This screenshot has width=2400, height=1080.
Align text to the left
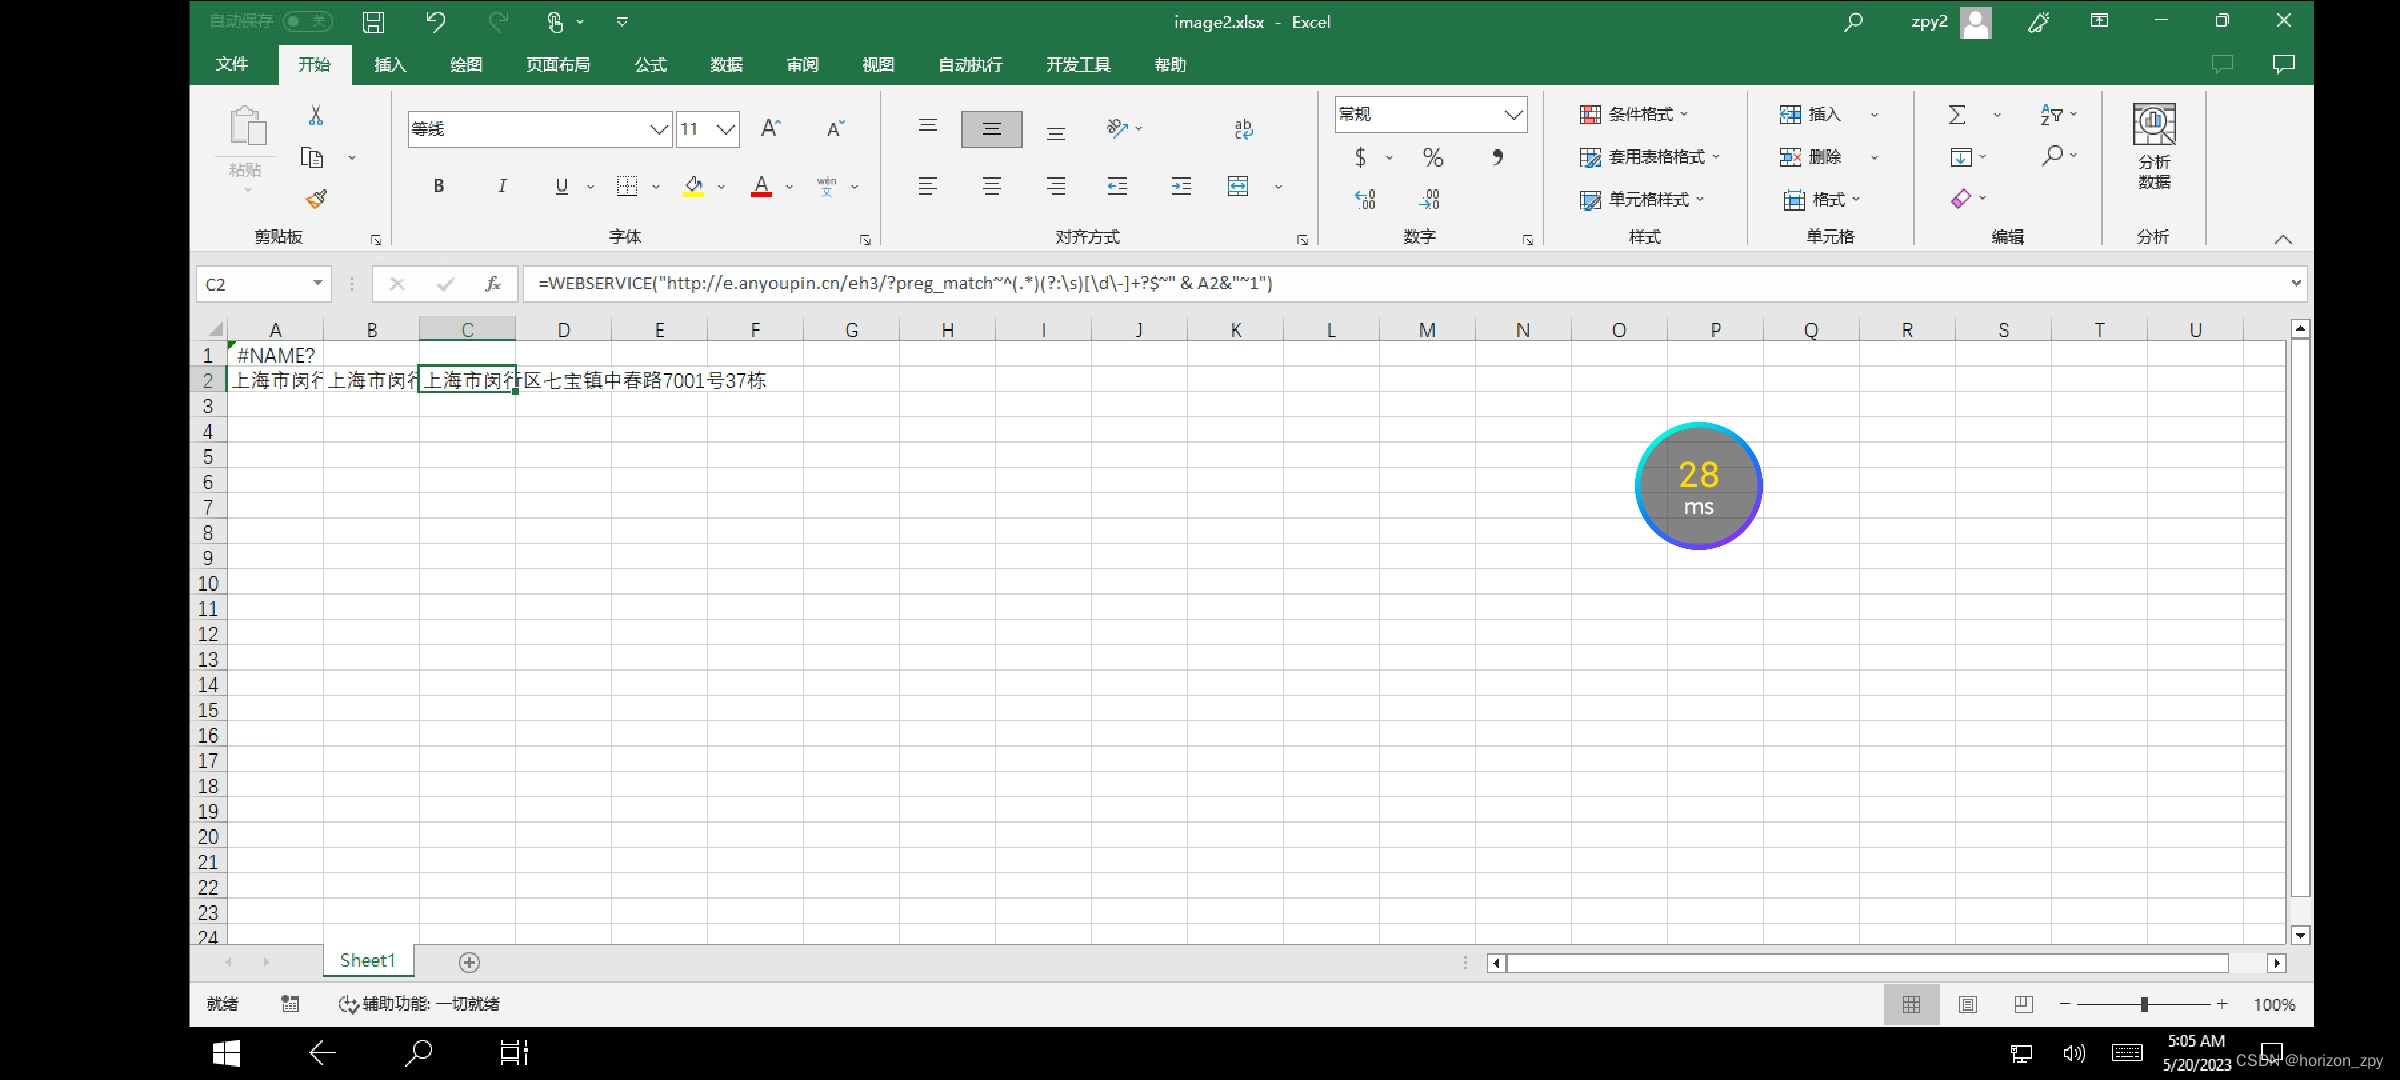(928, 186)
